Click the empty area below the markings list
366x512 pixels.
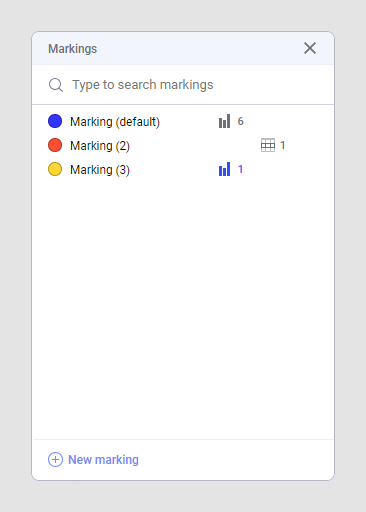[183, 308]
